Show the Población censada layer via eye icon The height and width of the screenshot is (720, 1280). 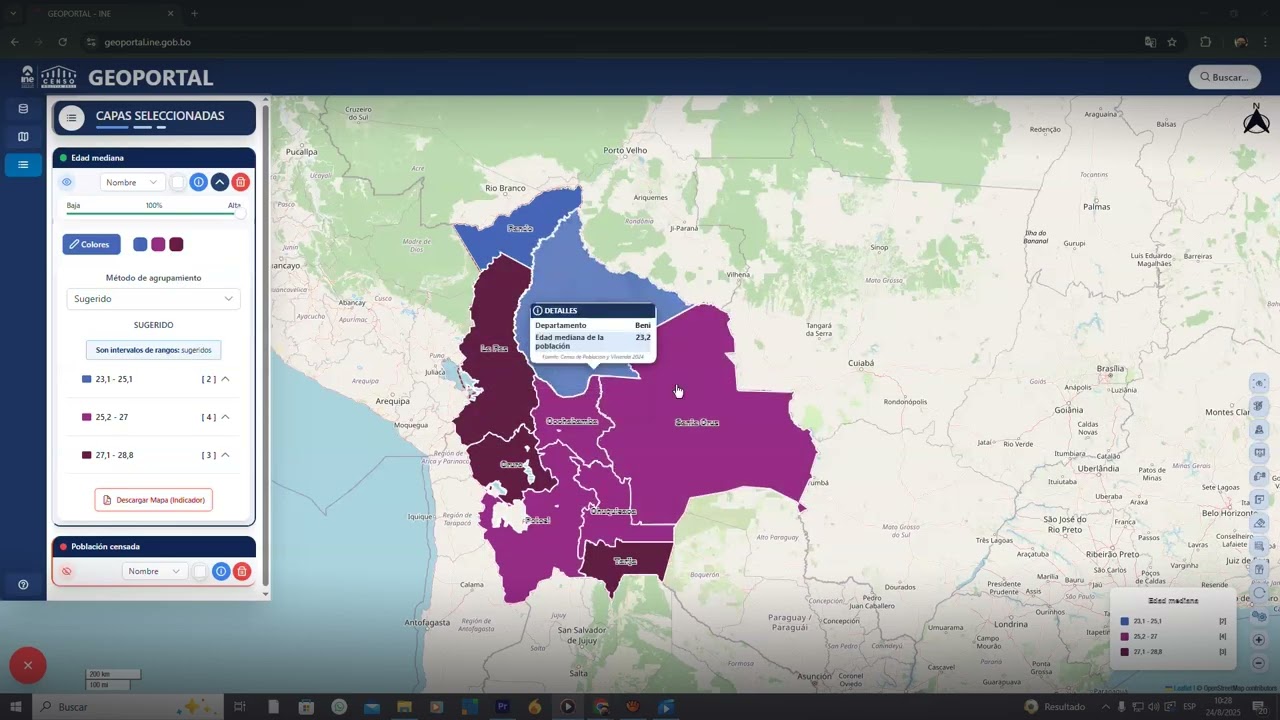(x=67, y=571)
